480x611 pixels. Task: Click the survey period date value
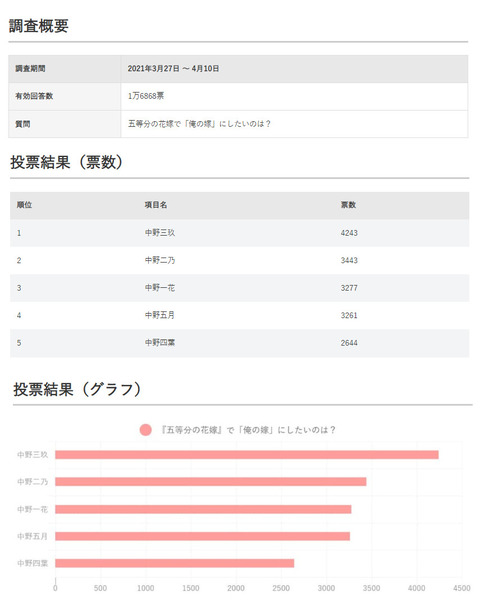173,69
